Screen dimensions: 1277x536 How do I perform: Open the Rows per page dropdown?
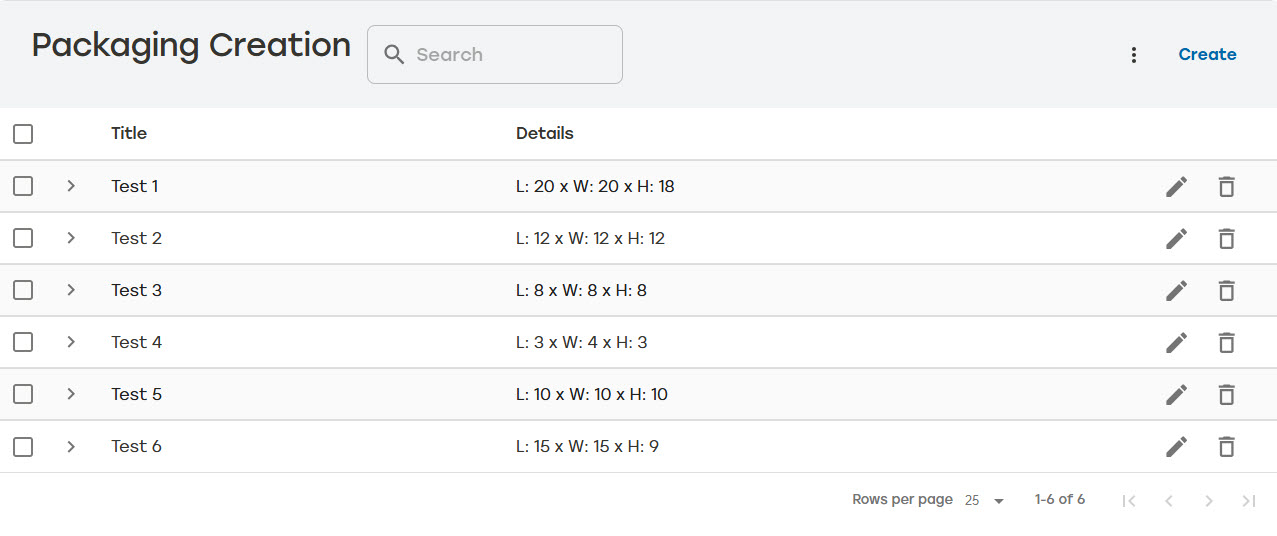985,500
